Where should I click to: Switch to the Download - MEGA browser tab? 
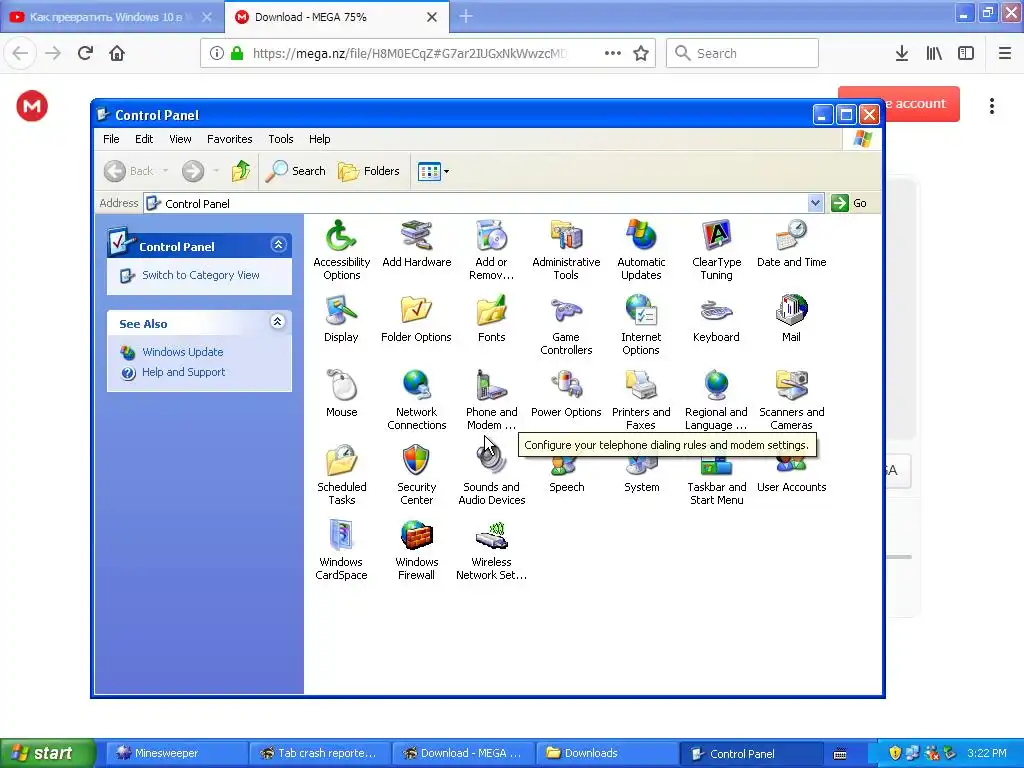point(327,17)
